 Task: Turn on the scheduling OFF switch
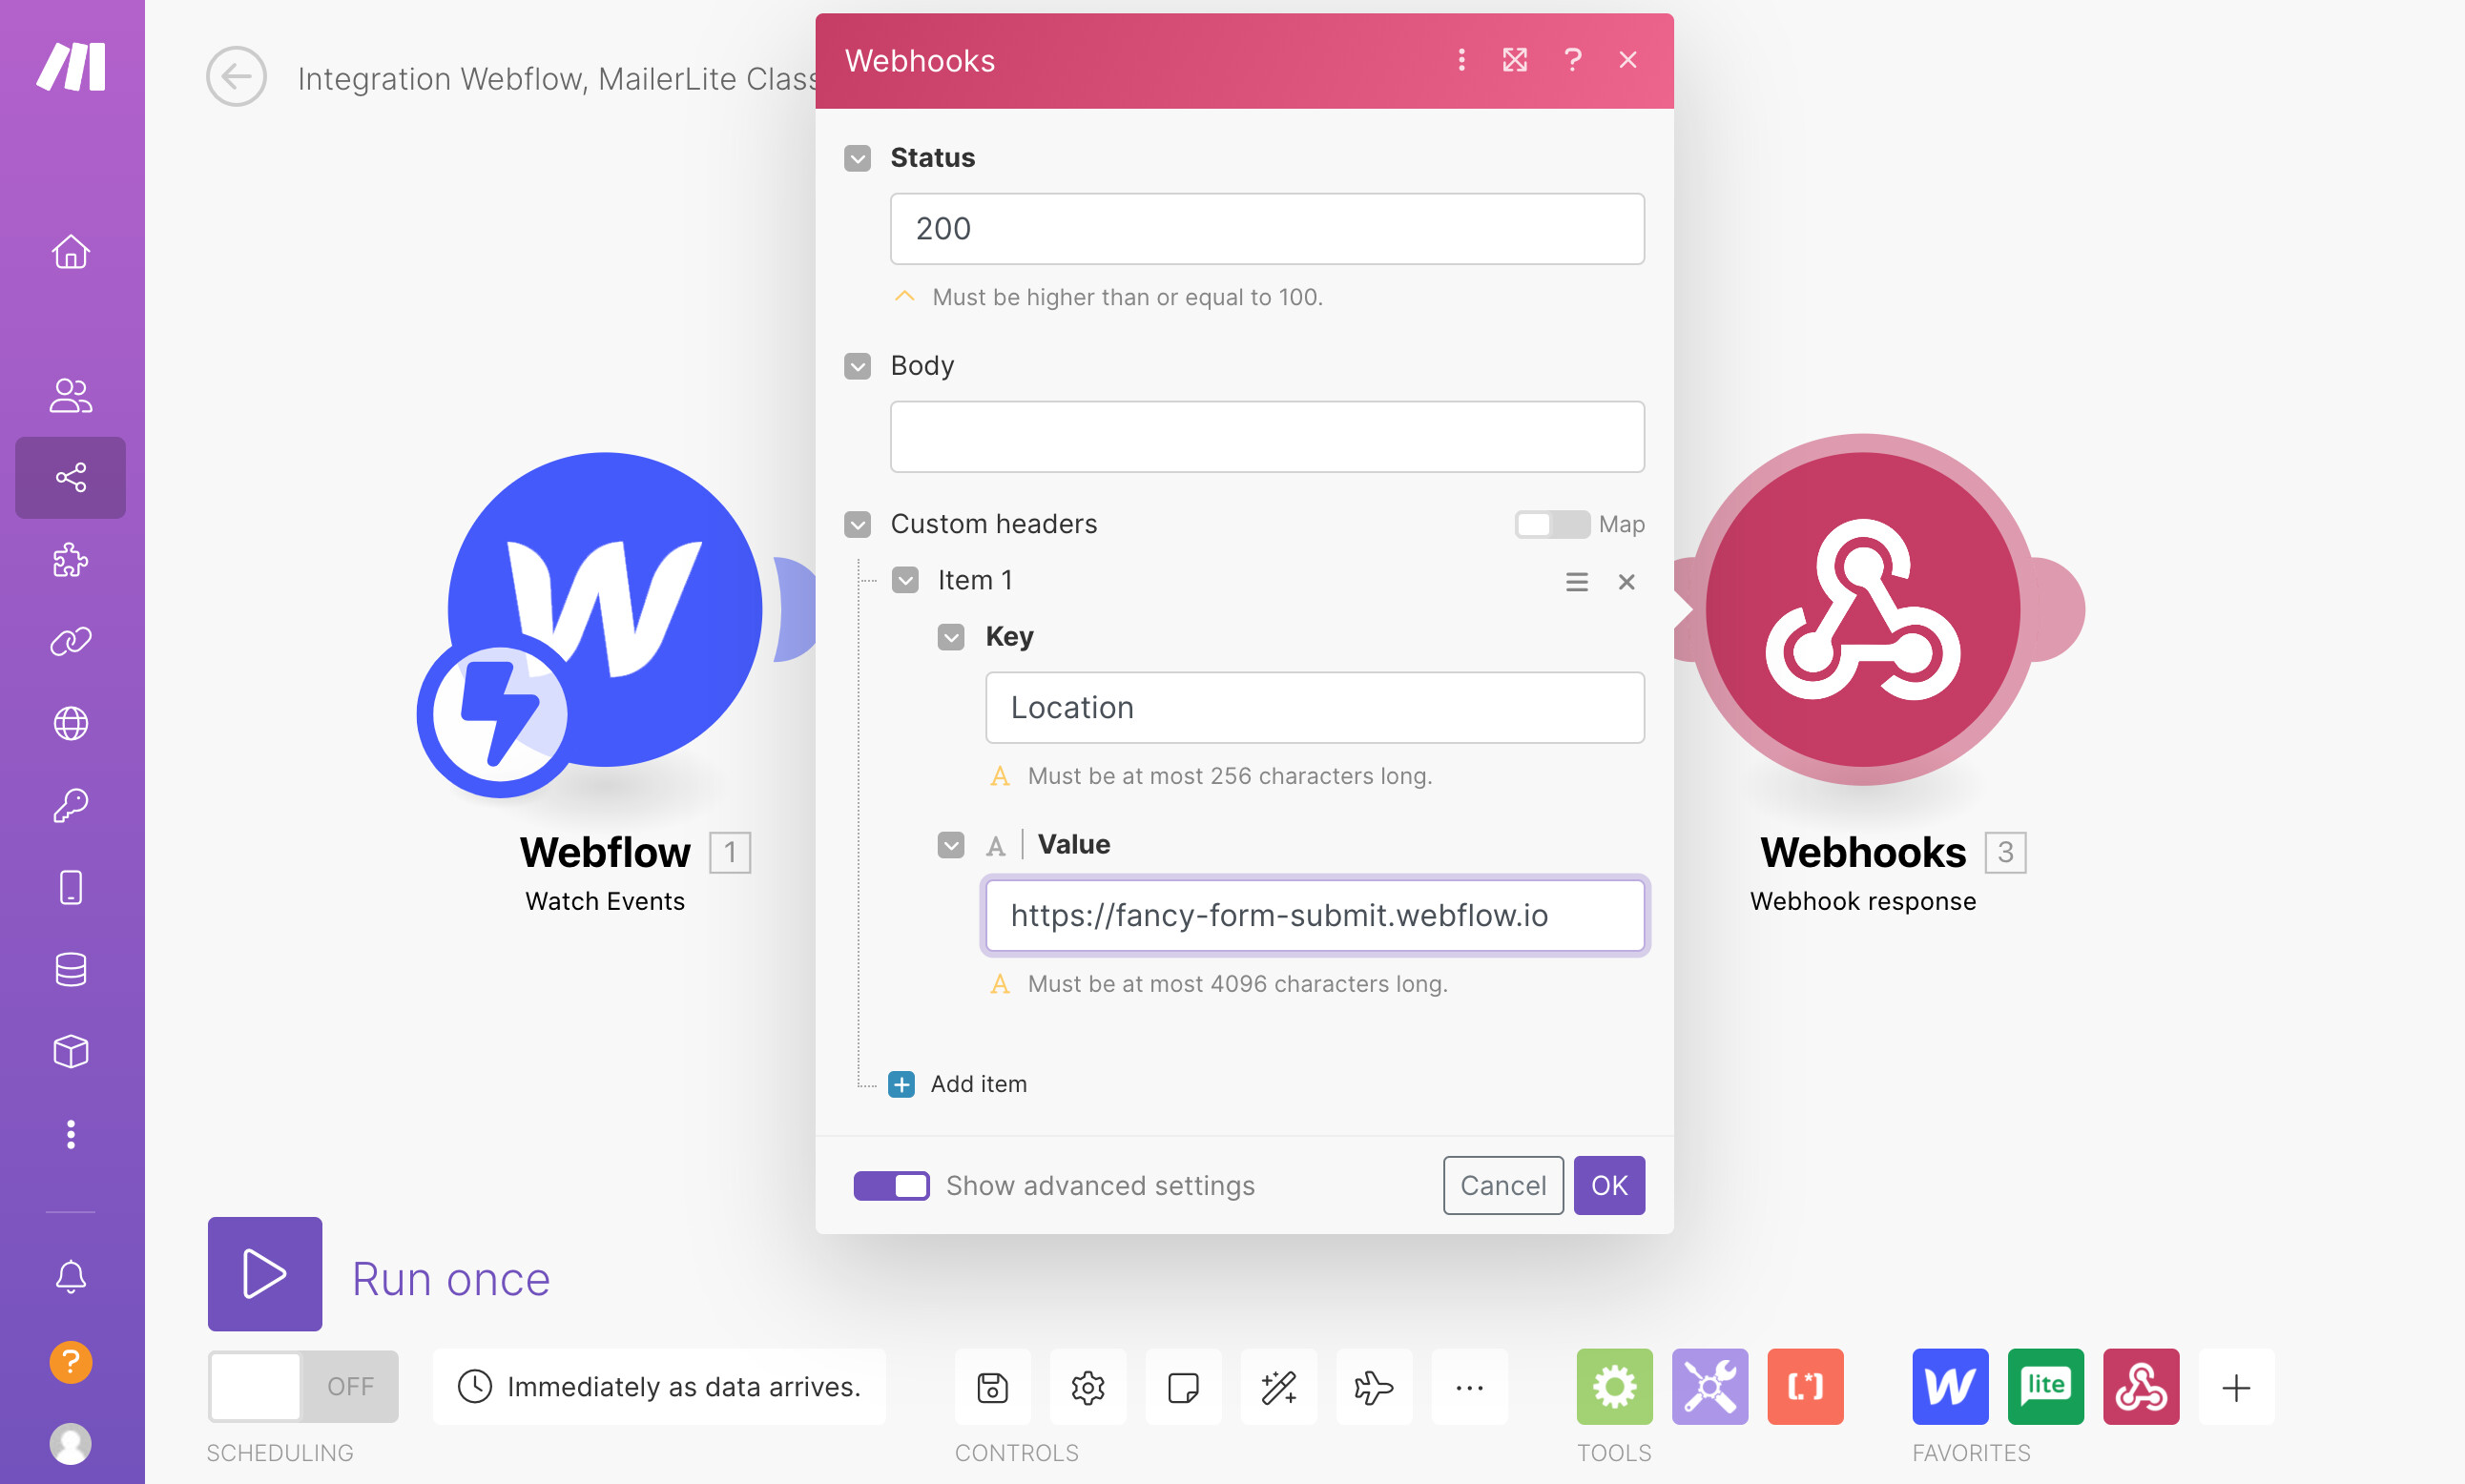coord(302,1387)
